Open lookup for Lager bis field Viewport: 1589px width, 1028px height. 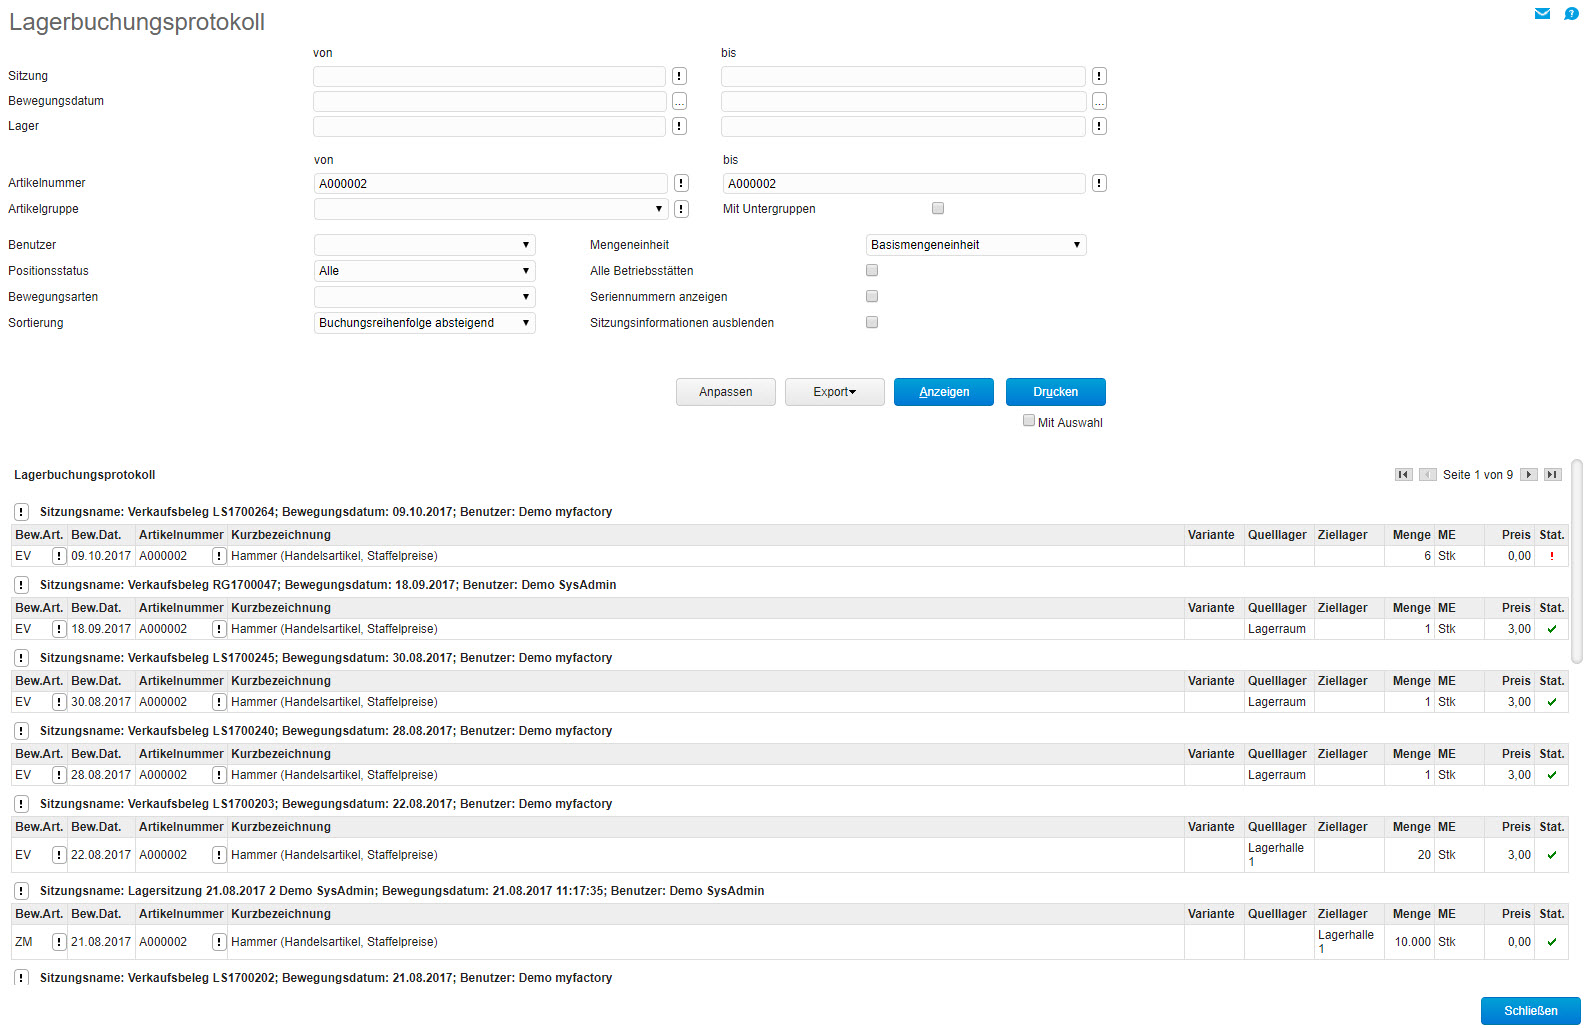pos(1099,126)
